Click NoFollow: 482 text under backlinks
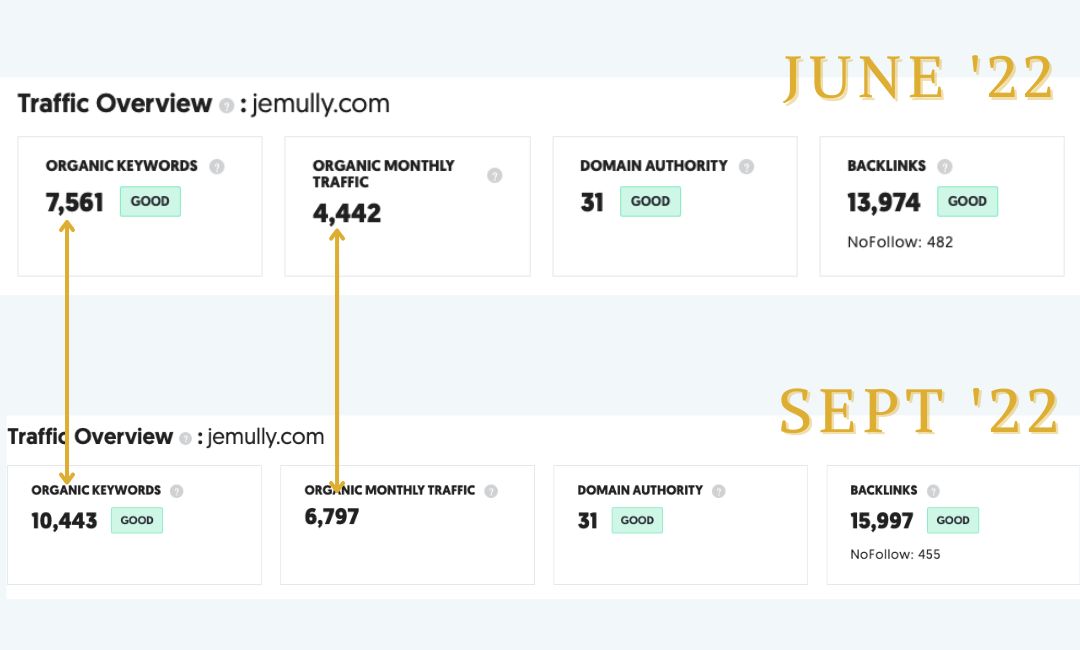This screenshot has height=650, width=1080. [900, 242]
